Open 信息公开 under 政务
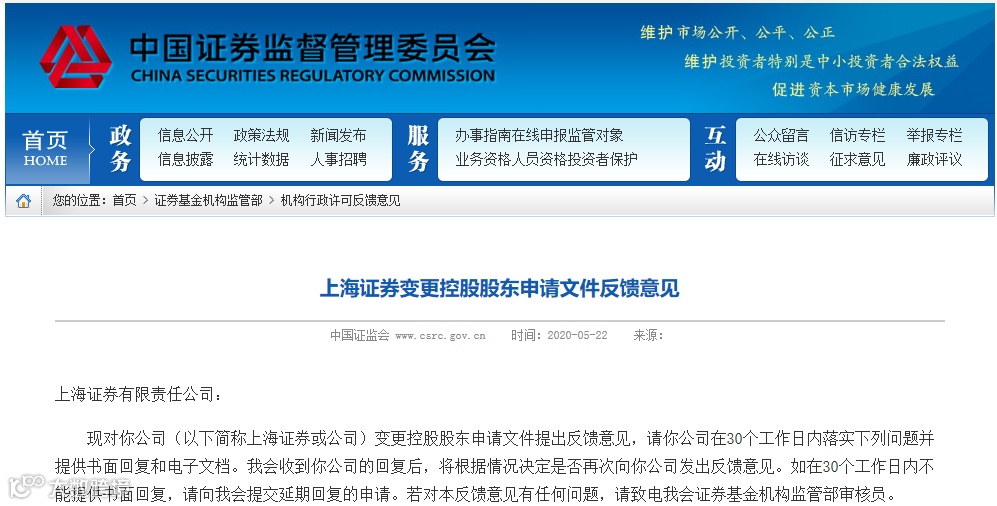Screen dimensions: 997x506 click(x=185, y=135)
